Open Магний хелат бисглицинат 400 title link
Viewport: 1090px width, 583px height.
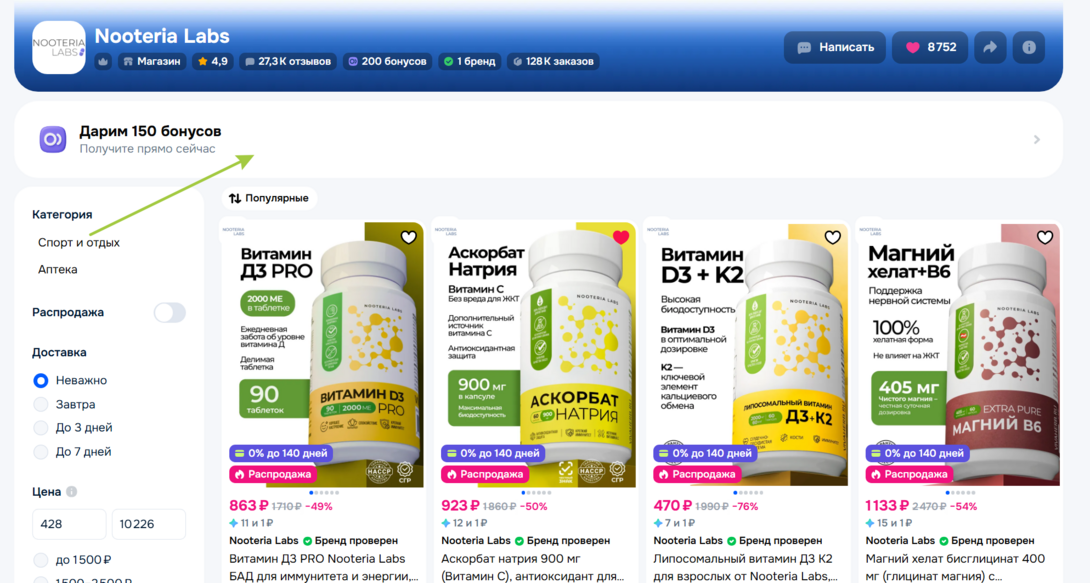pyautogui.click(x=955, y=567)
